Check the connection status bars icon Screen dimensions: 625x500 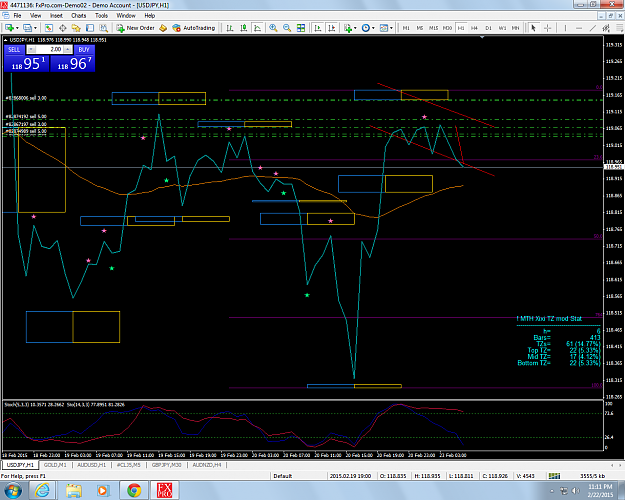tap(554, 476)
